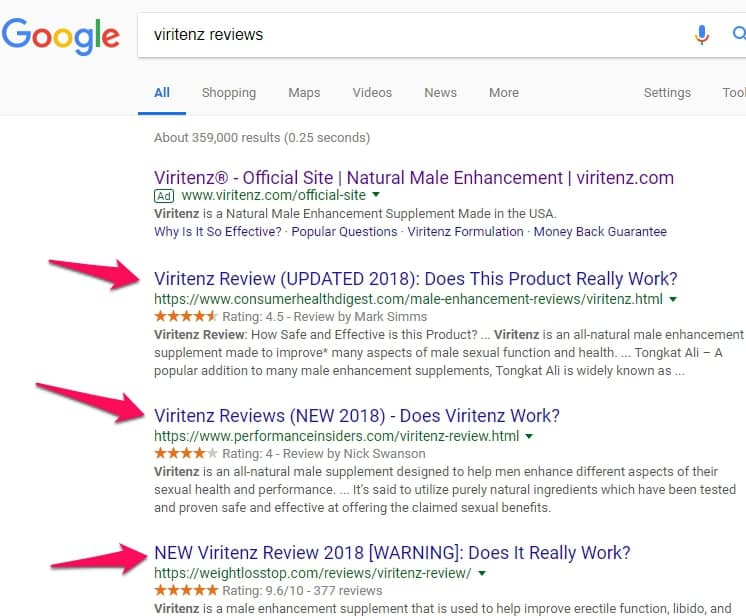The height and width of the screenshot is (616, 746).
Task: Click the consumerhealthdigest.com URL text
Action: coord(408,299)
